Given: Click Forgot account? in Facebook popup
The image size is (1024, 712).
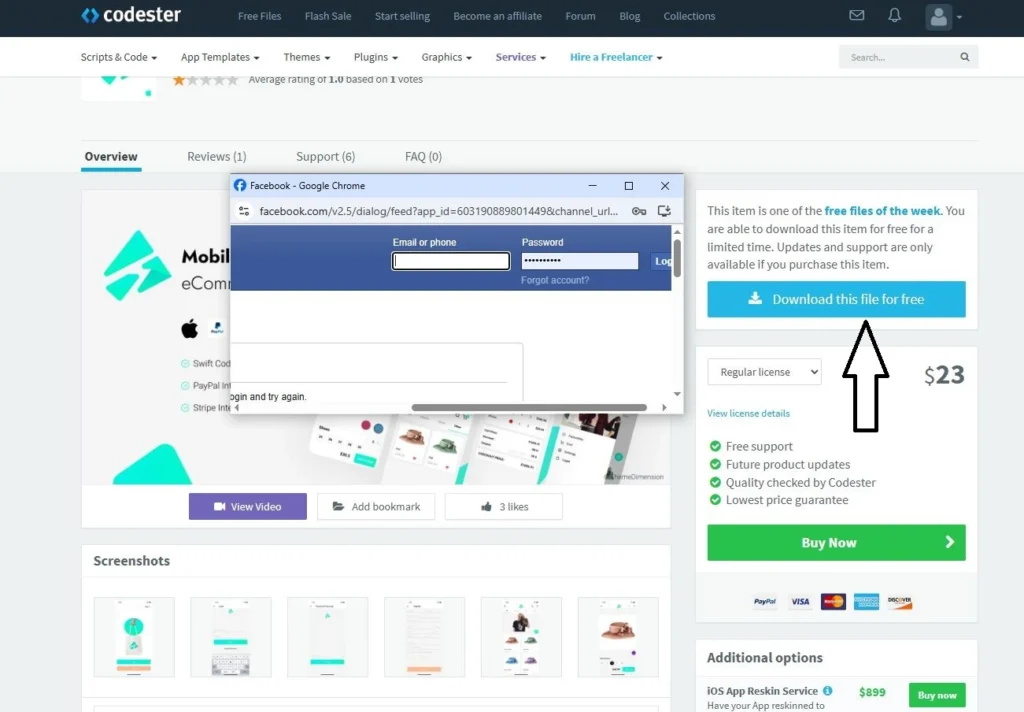Looking at the screenshot, I should coord(555,280).
